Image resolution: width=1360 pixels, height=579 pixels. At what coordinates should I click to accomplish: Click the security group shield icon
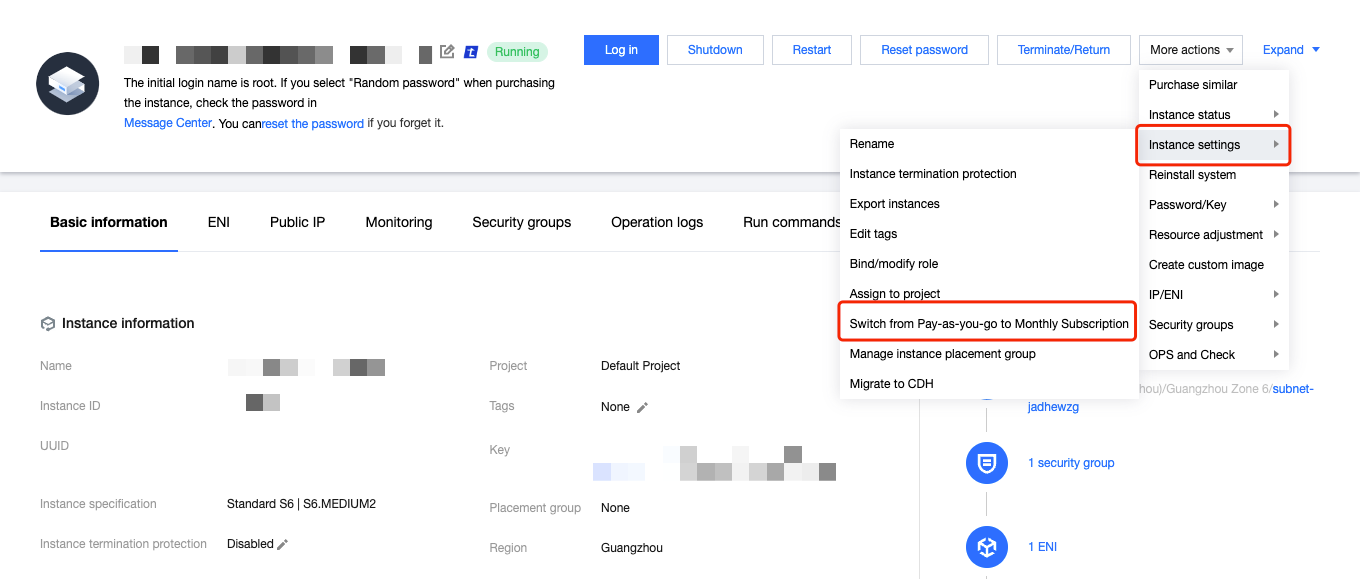[x=986, y=463]
